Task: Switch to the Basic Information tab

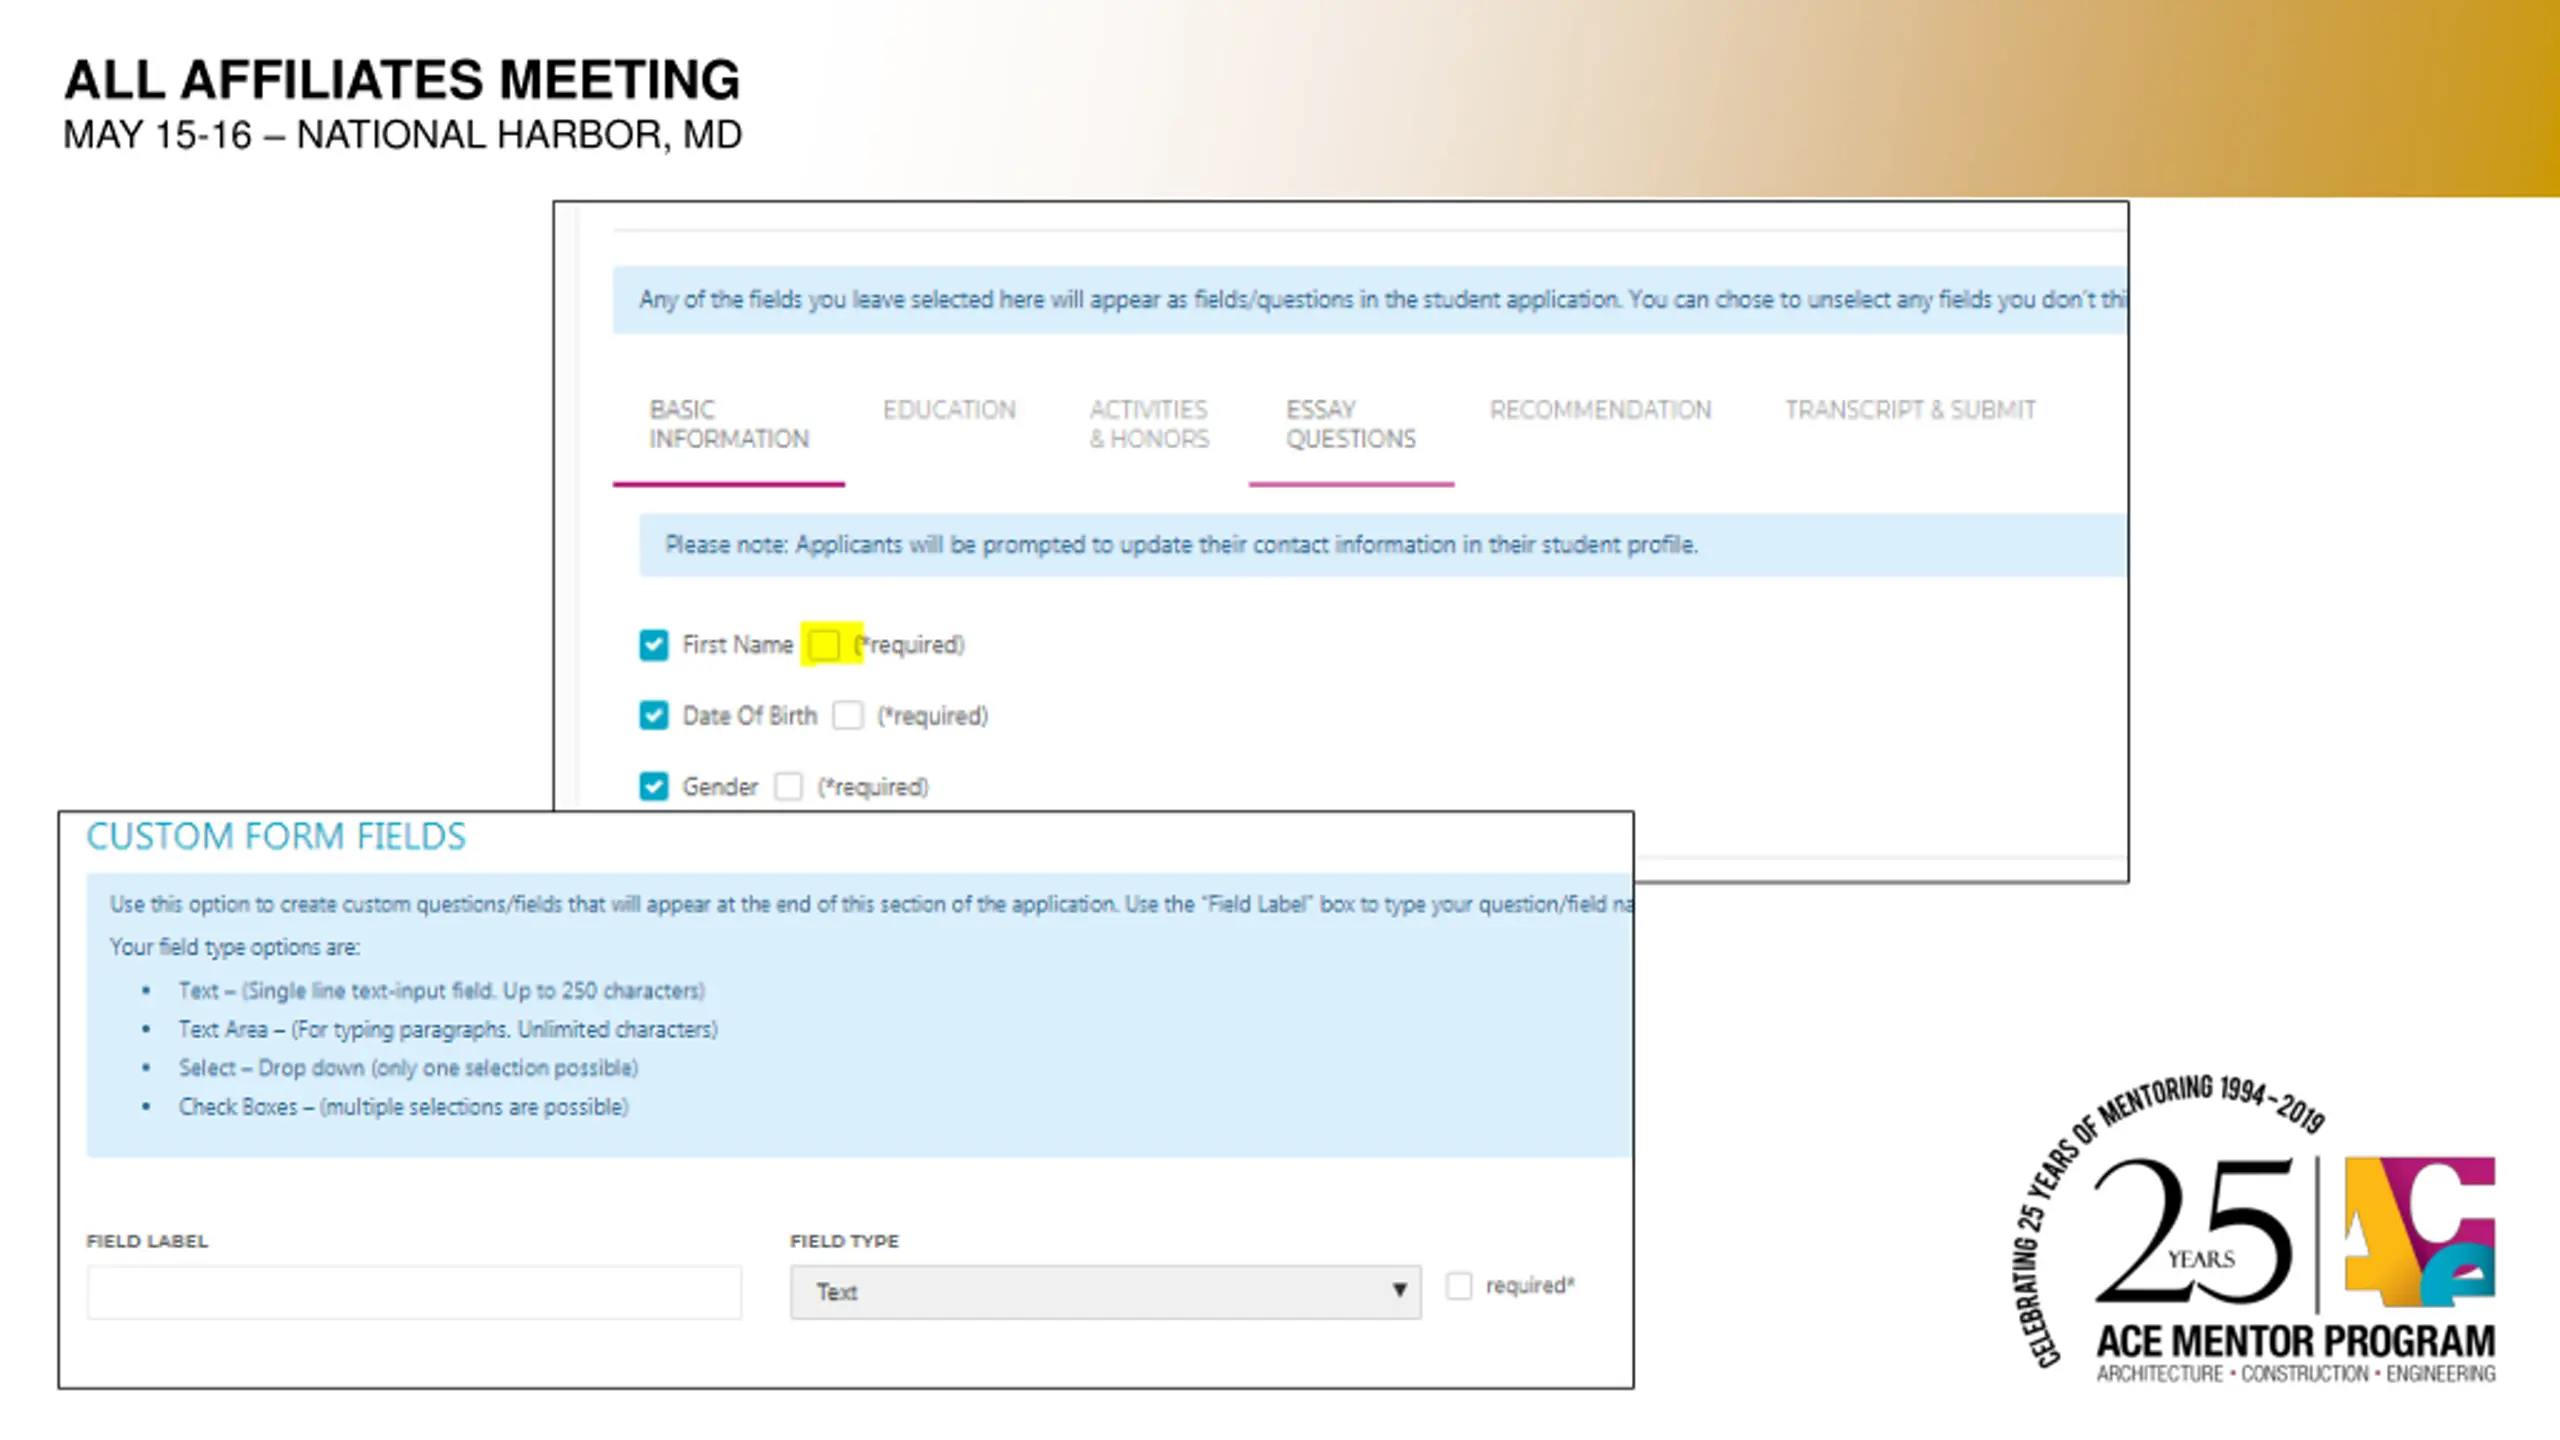Action: 729,424
